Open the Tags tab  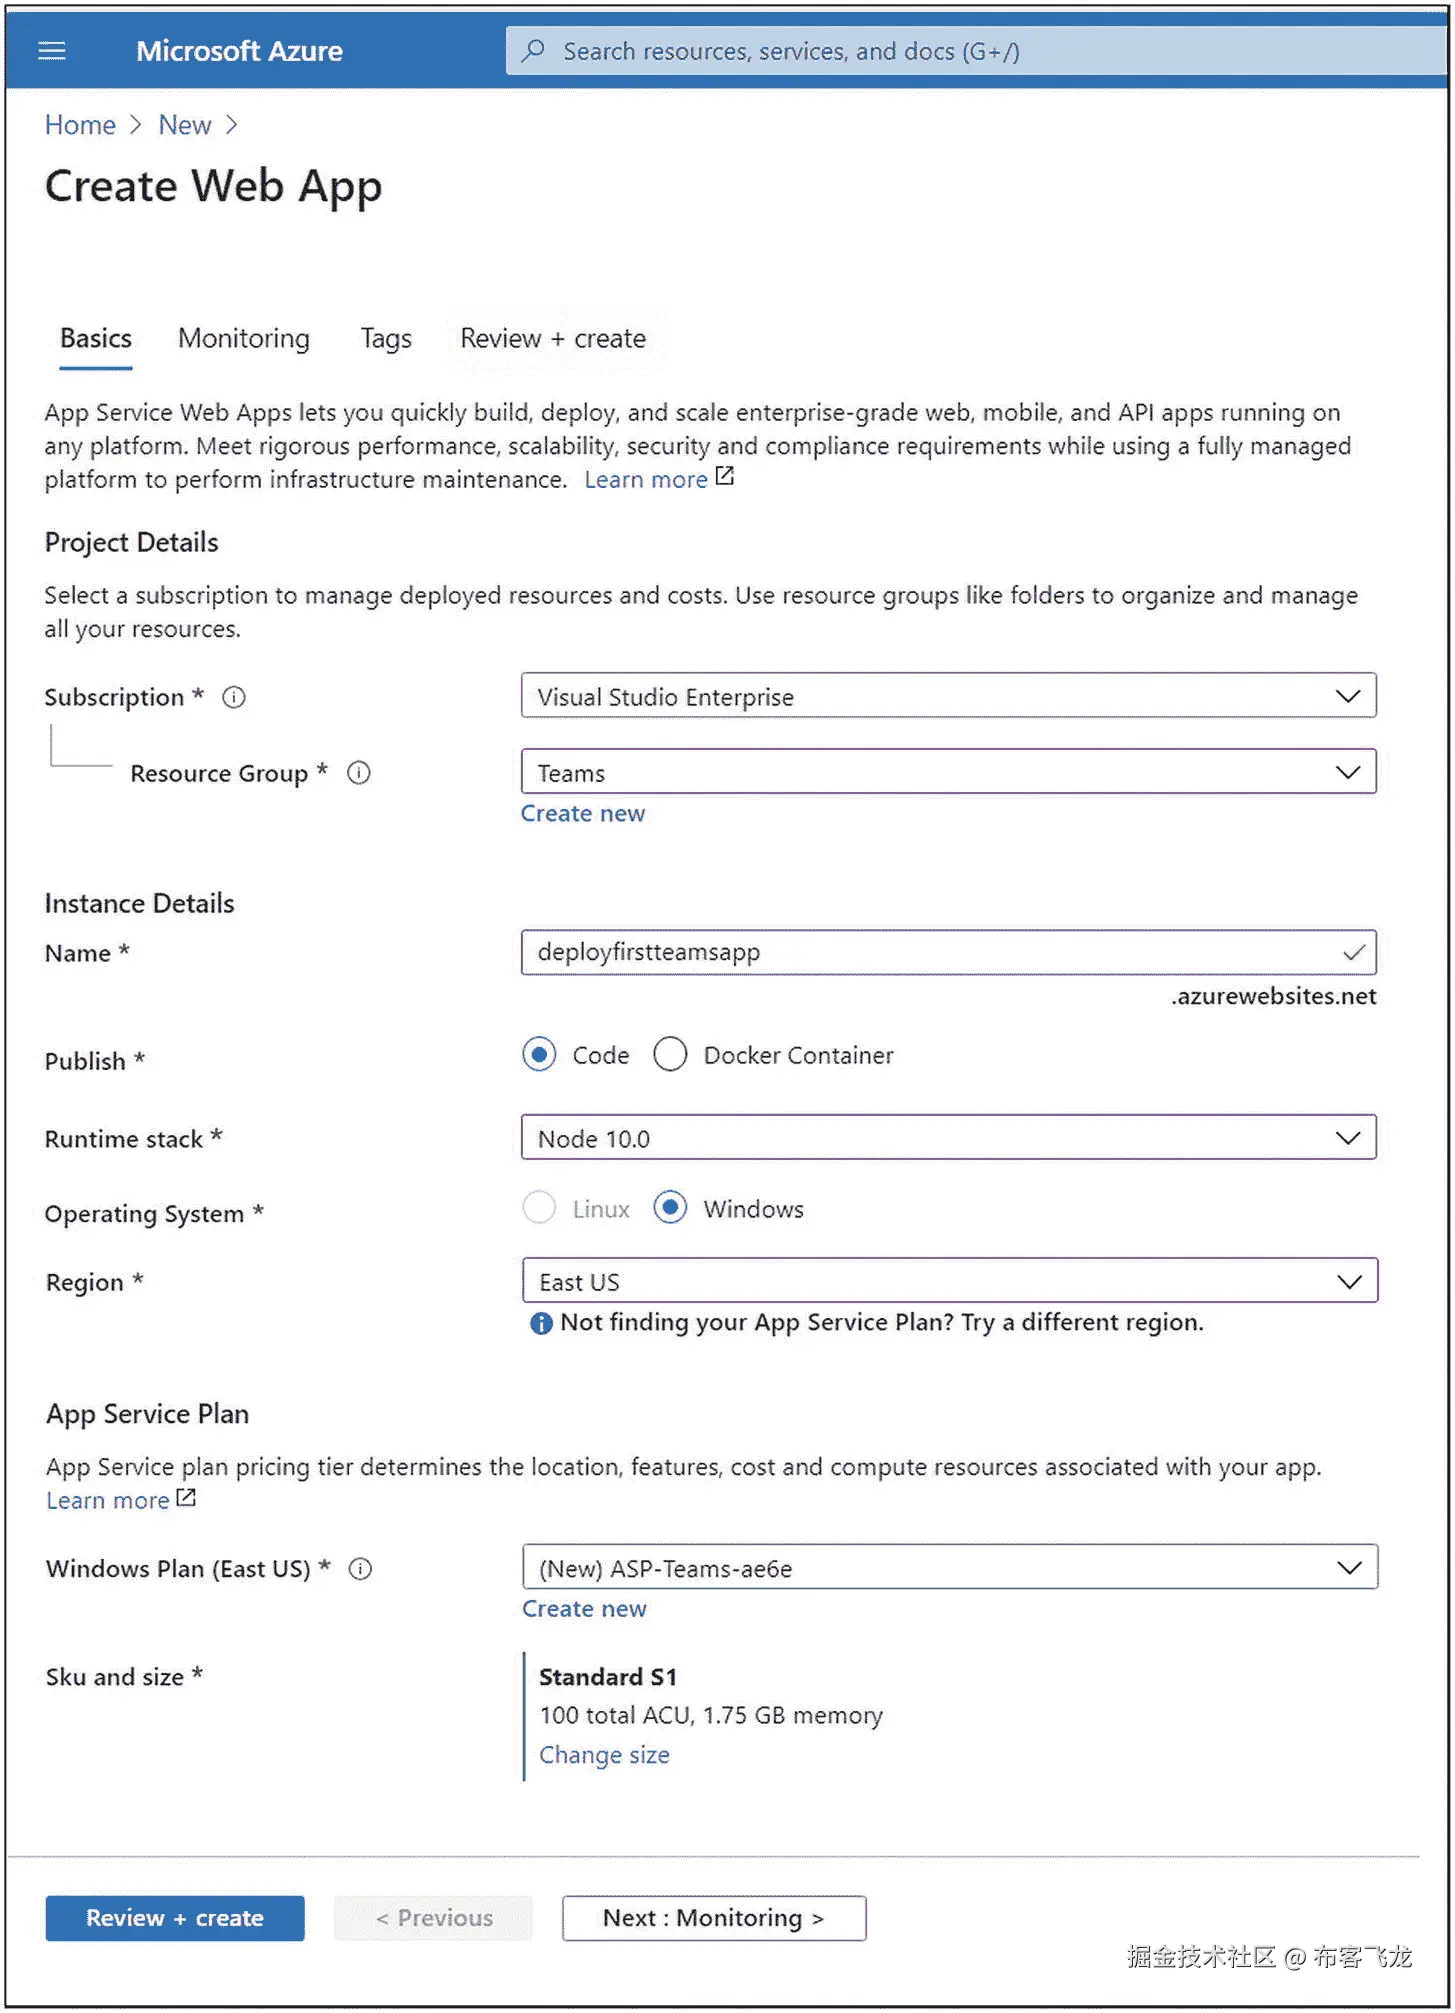point(386,339)
